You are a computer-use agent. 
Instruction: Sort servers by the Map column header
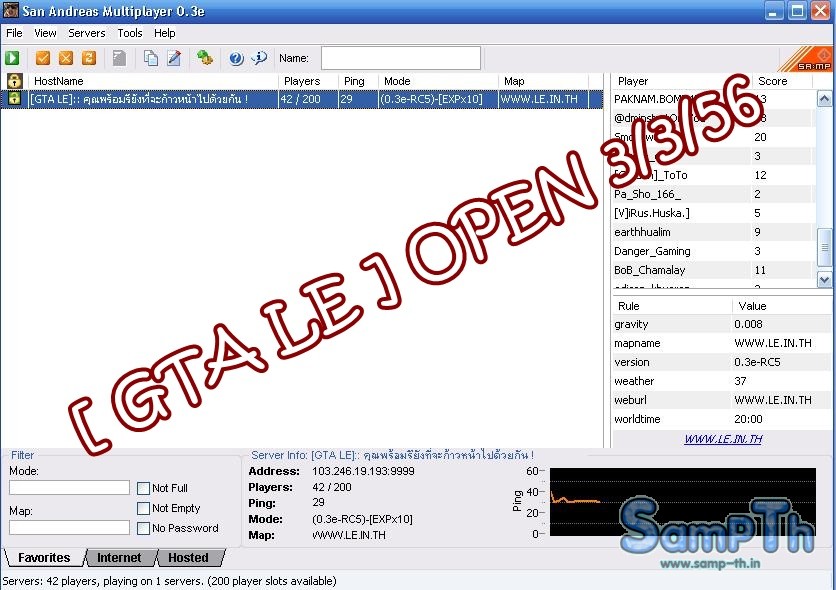[x=543, y=81]
